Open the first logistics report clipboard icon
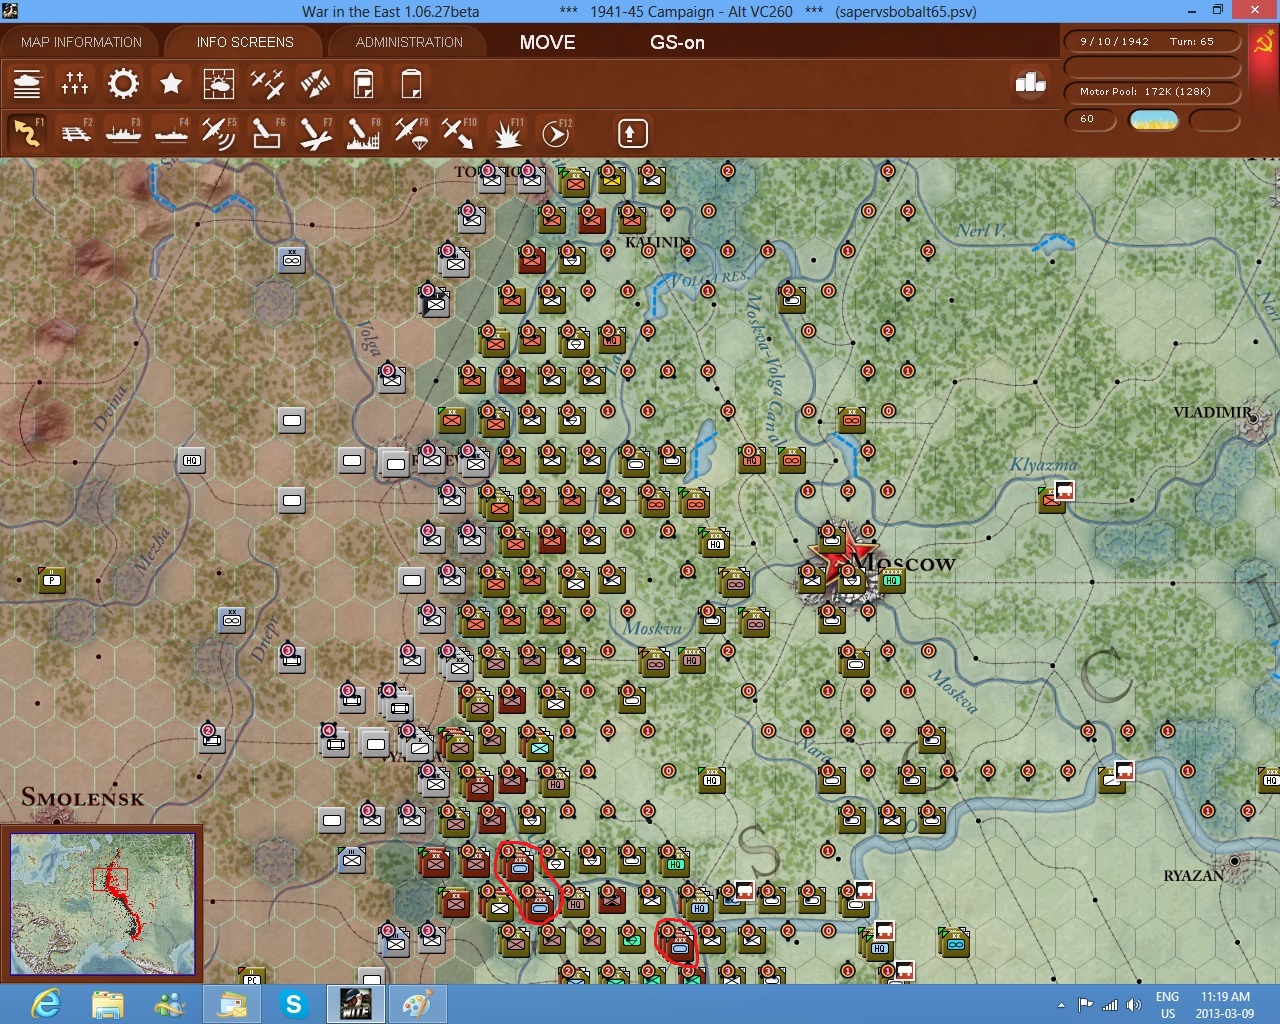The image size is (1280, 1024). 364,84
